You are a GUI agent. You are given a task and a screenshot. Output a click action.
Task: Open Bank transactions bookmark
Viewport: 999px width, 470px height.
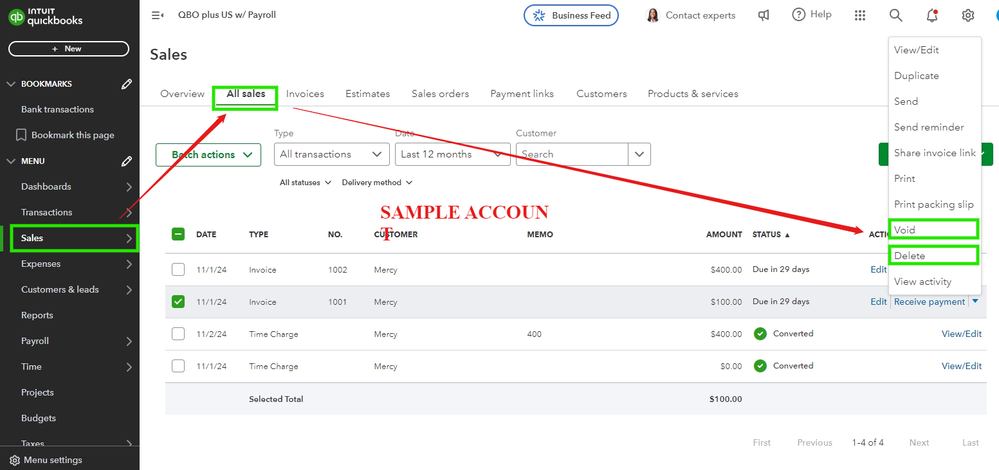click(x=57, y=110)
